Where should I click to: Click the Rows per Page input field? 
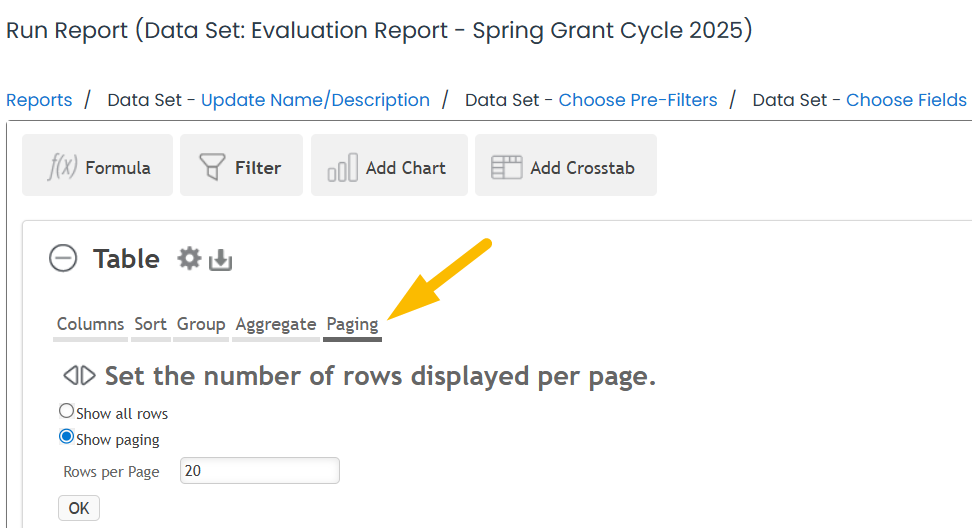[x=260, y=470]
